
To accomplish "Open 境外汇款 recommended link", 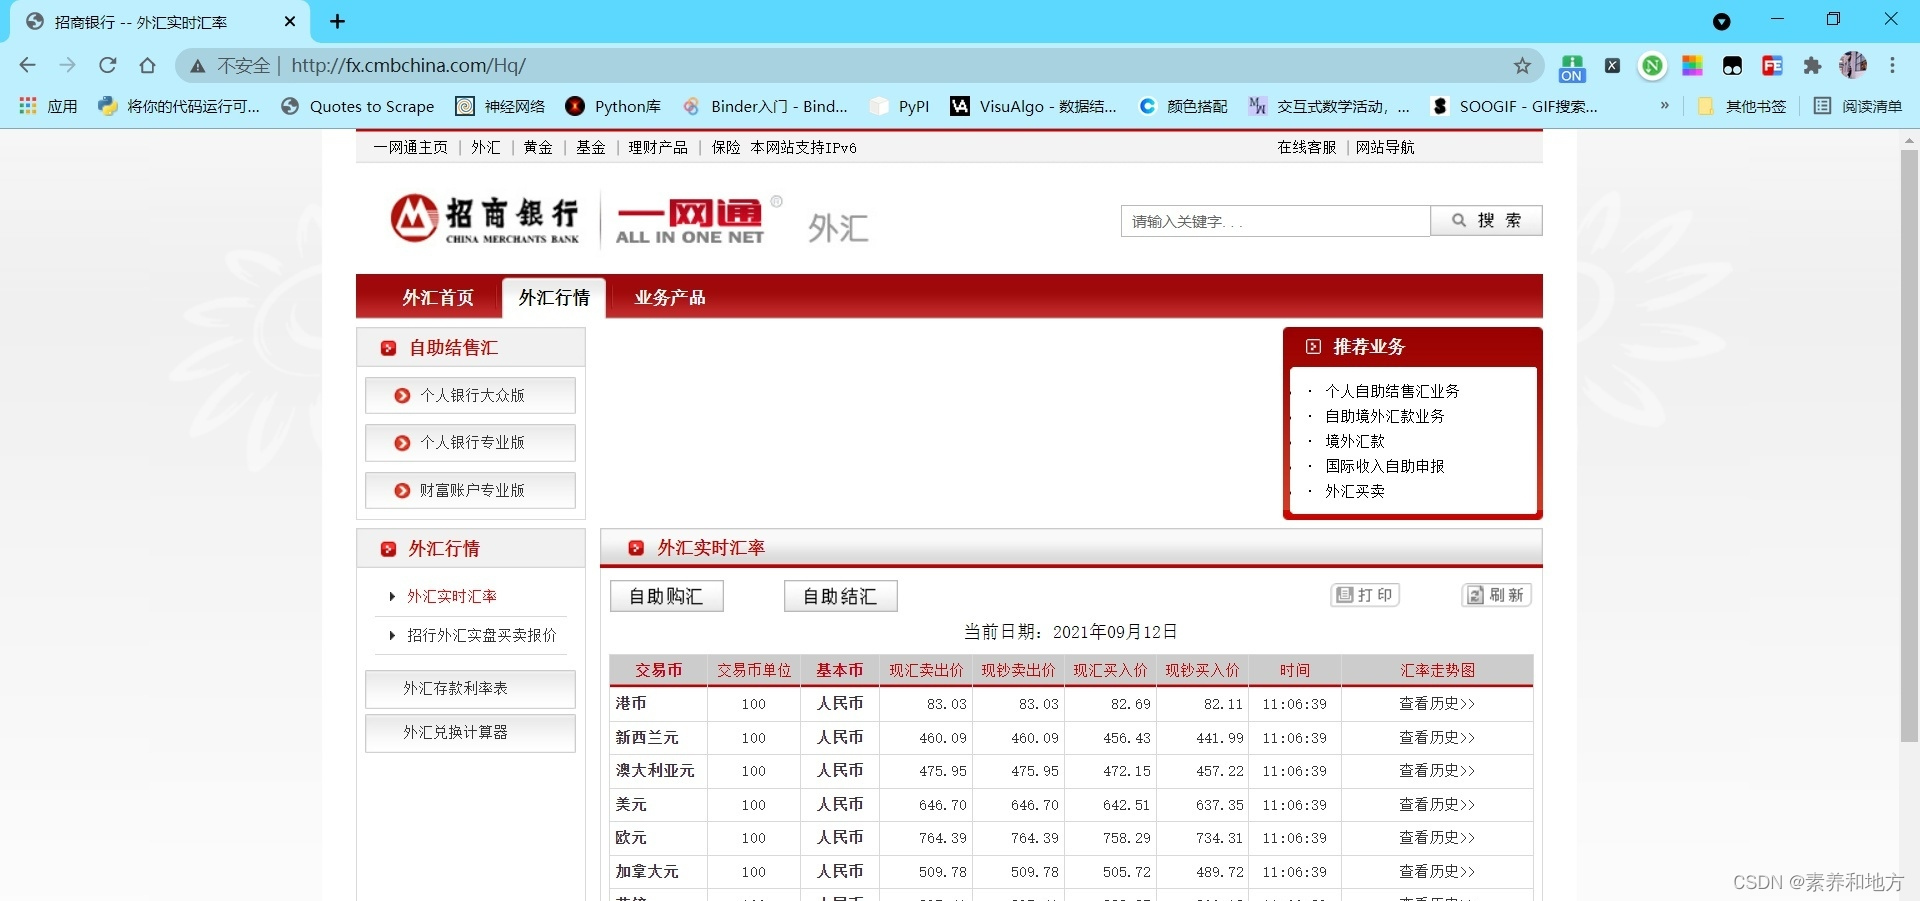I will pos(1355,441).
